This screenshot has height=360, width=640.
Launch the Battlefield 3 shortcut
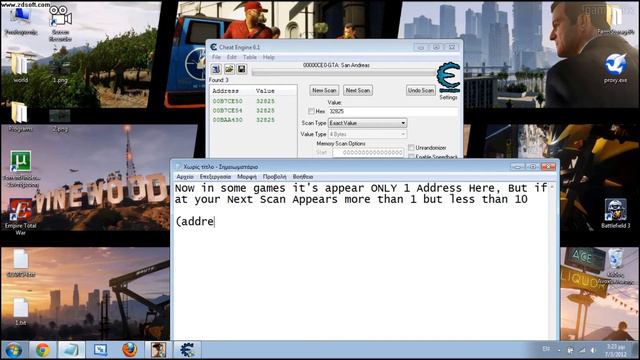[x=616, y=213]
